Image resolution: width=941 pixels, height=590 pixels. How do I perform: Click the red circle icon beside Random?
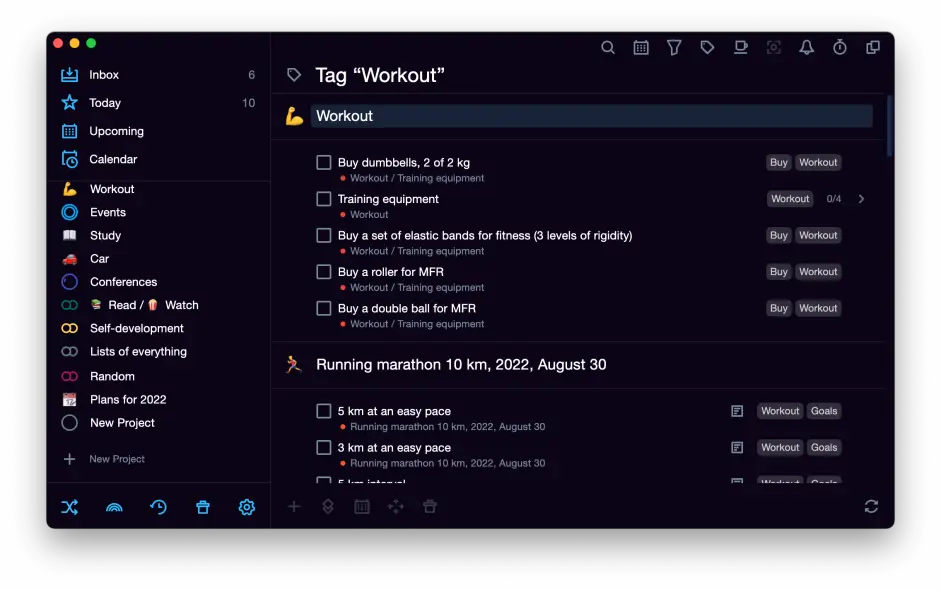tap(69, 376)
